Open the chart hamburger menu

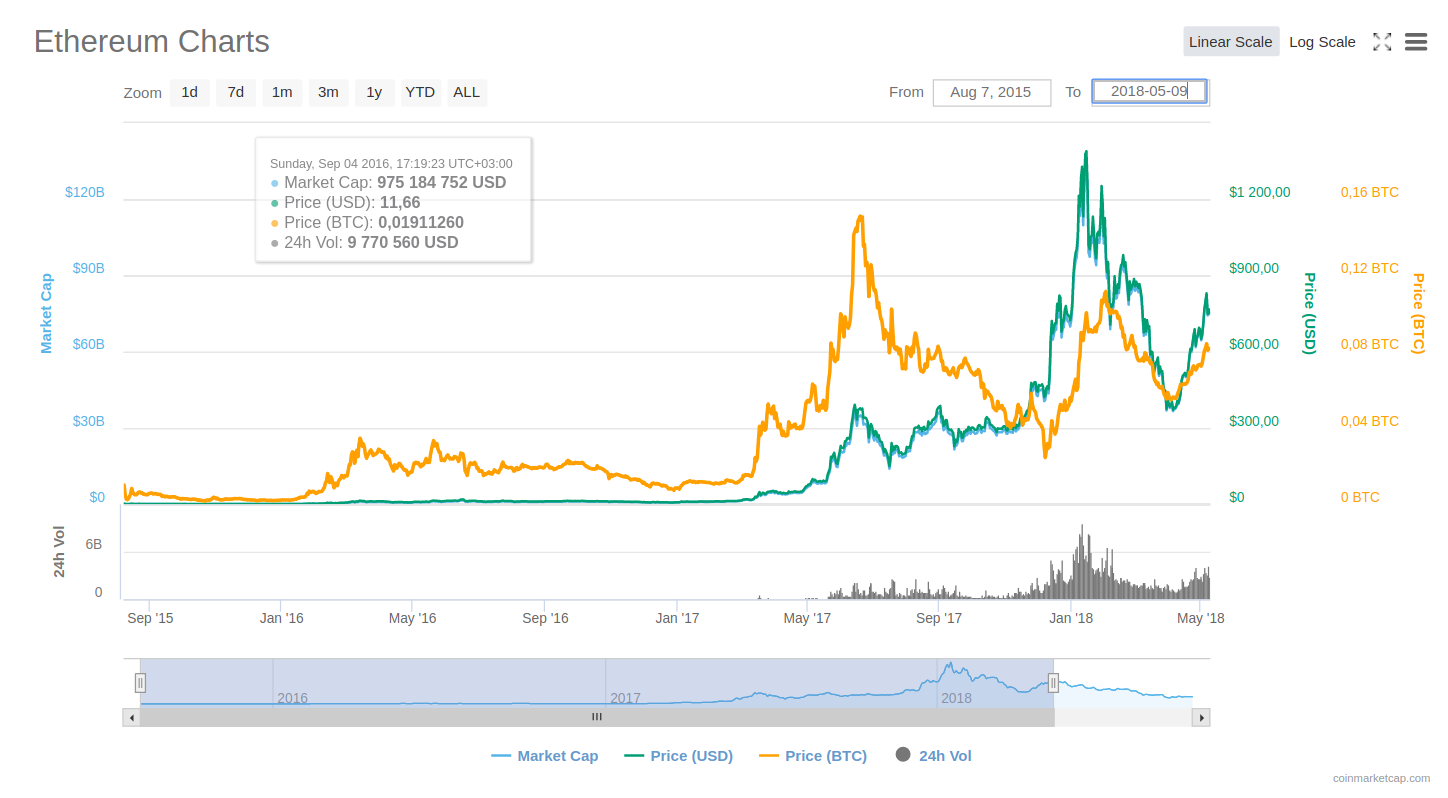(x=1415, y=42)
